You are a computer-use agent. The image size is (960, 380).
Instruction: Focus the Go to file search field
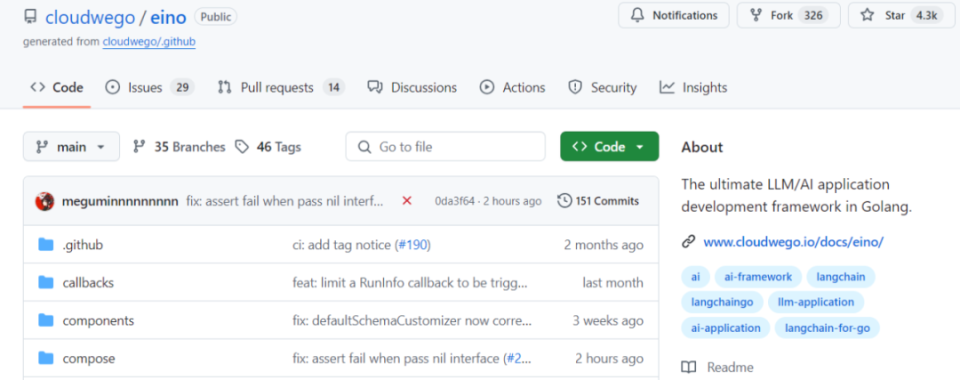coord(445,147)
